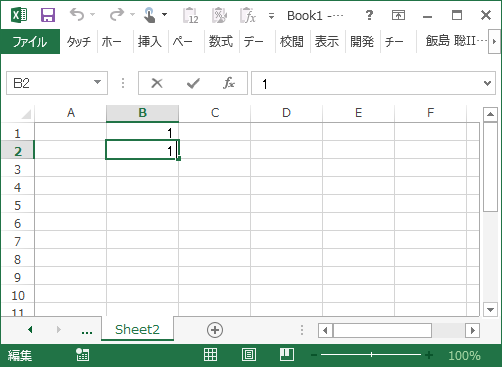Switch to the 開発 ribbon tab

[362, 42]
